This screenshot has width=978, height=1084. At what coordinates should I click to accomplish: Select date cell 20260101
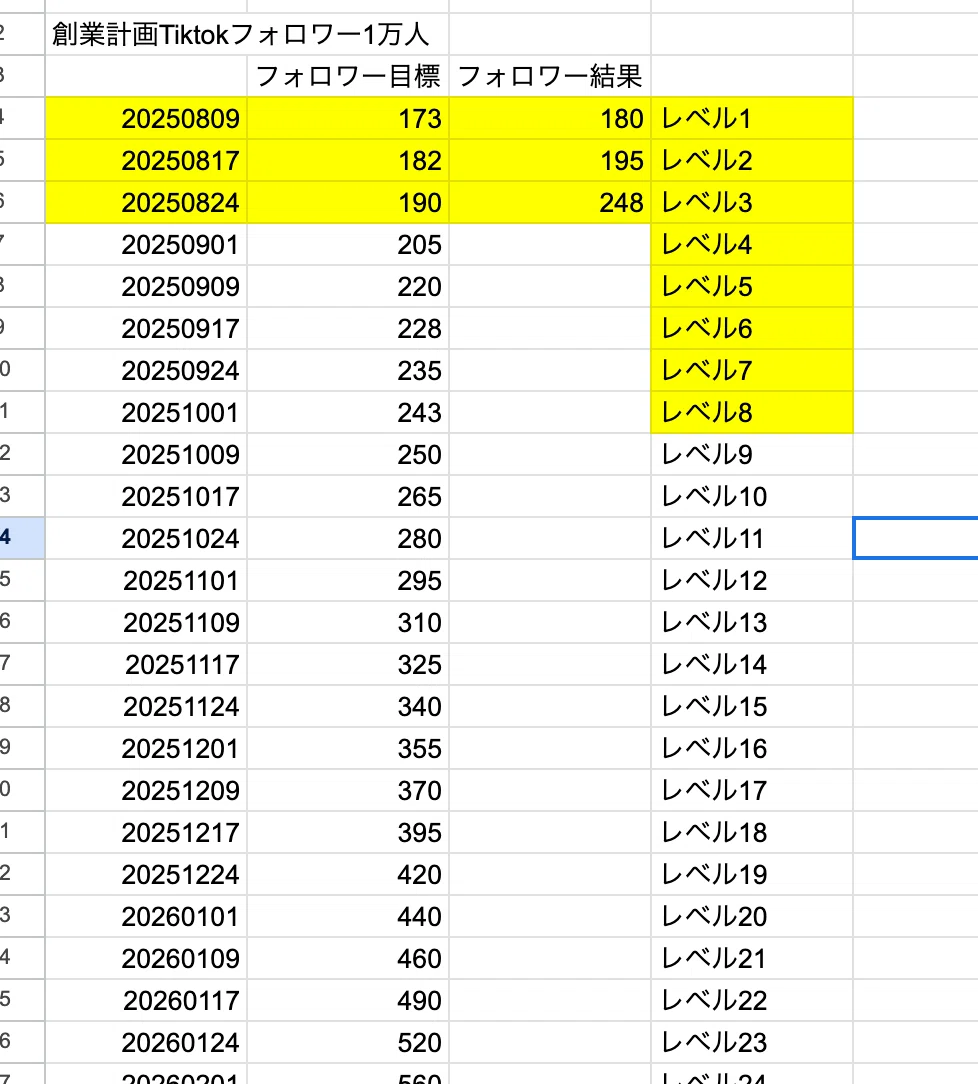click(147, 917)
